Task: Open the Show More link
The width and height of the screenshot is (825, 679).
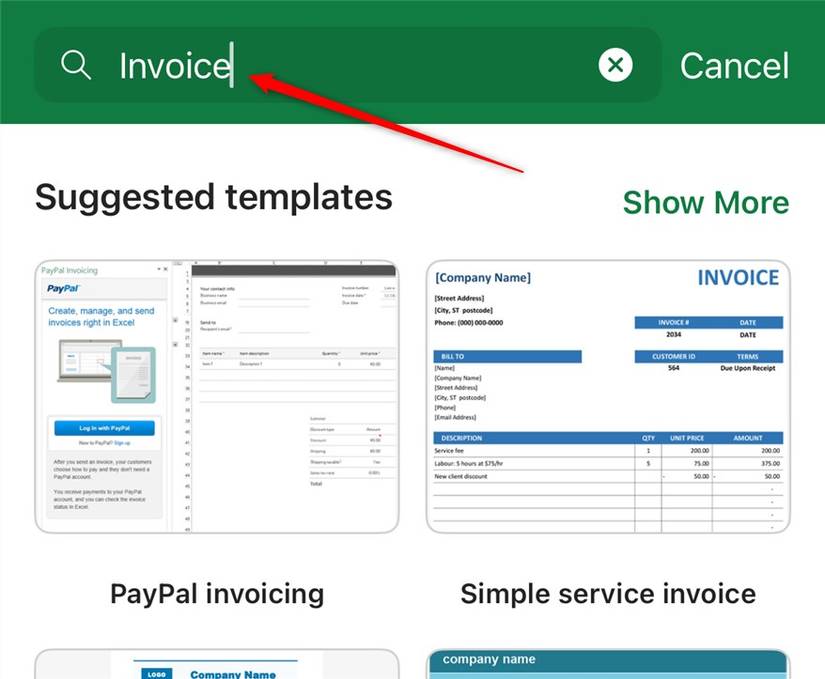Action: click(x=705, y=203)
